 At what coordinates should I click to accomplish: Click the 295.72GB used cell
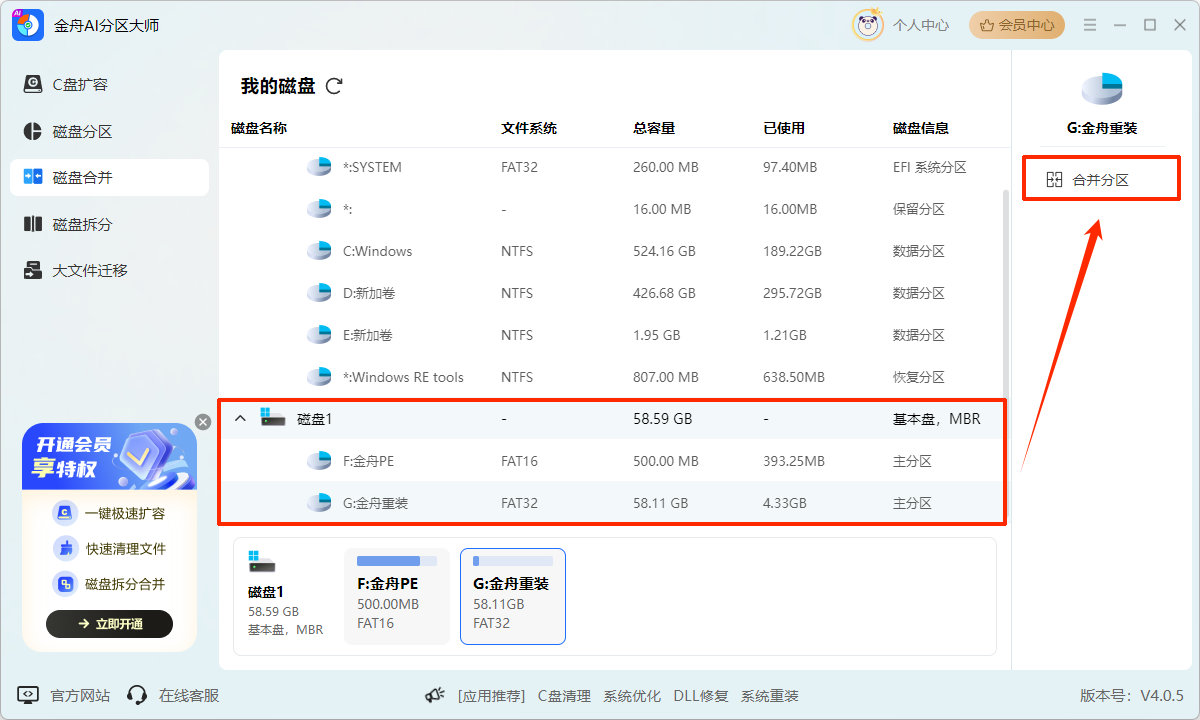click(792, 293)
